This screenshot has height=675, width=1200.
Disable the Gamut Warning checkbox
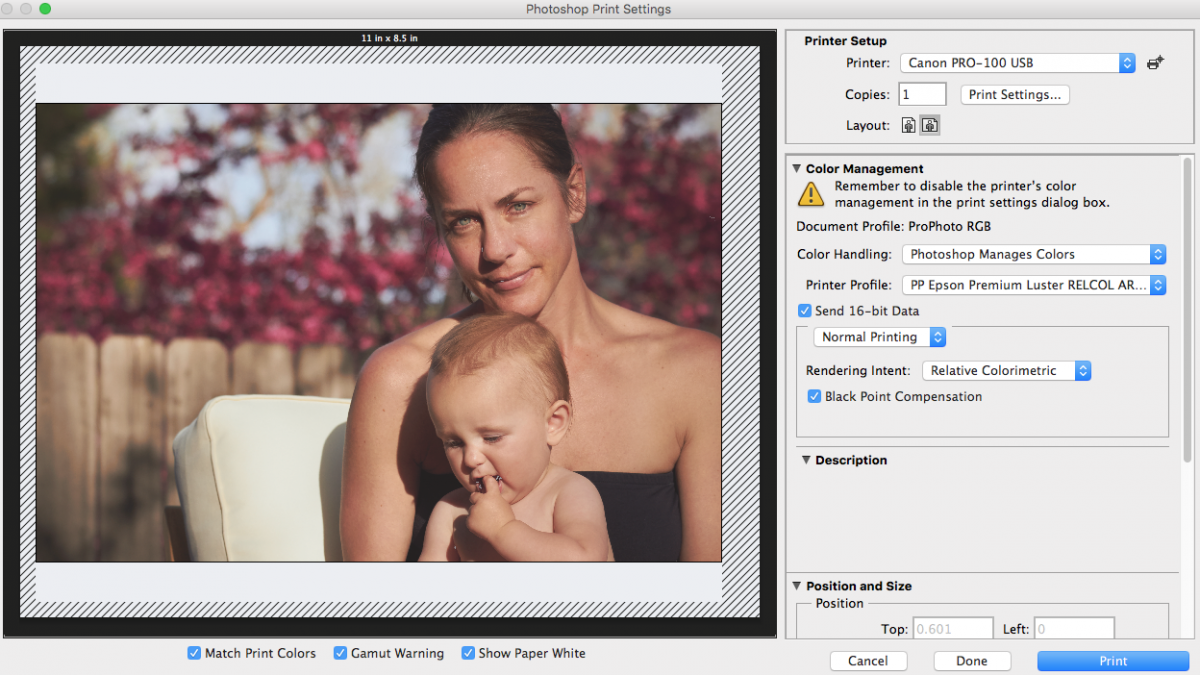340,653
